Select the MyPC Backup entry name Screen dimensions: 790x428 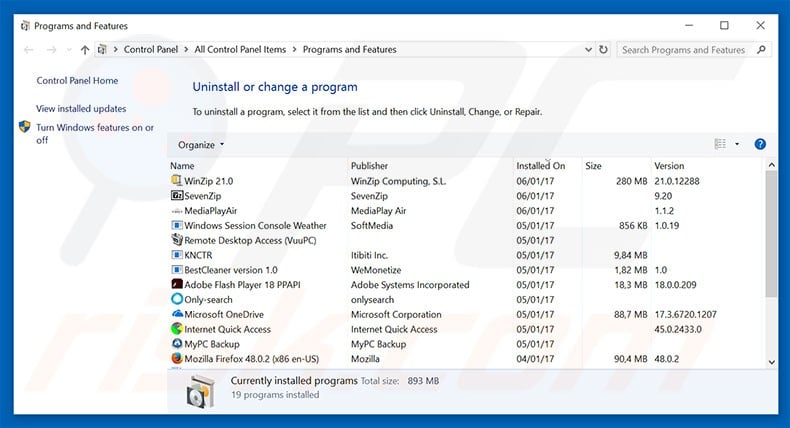(x=212, y=344)
